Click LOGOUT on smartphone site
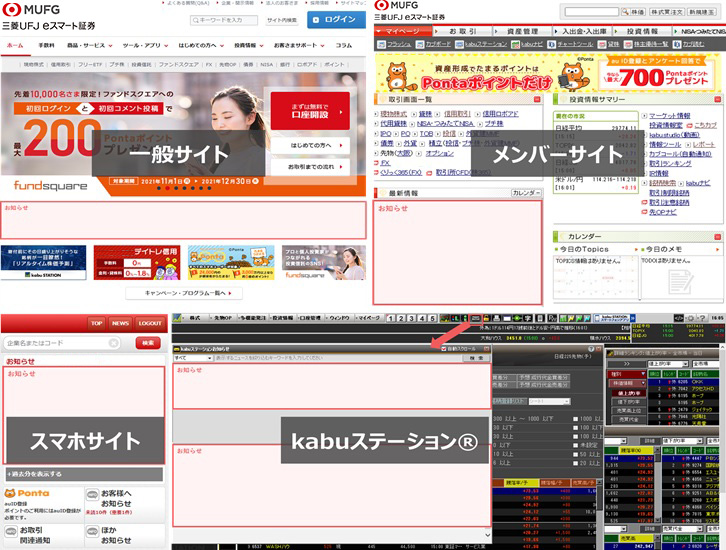 [x=150, y=323]
